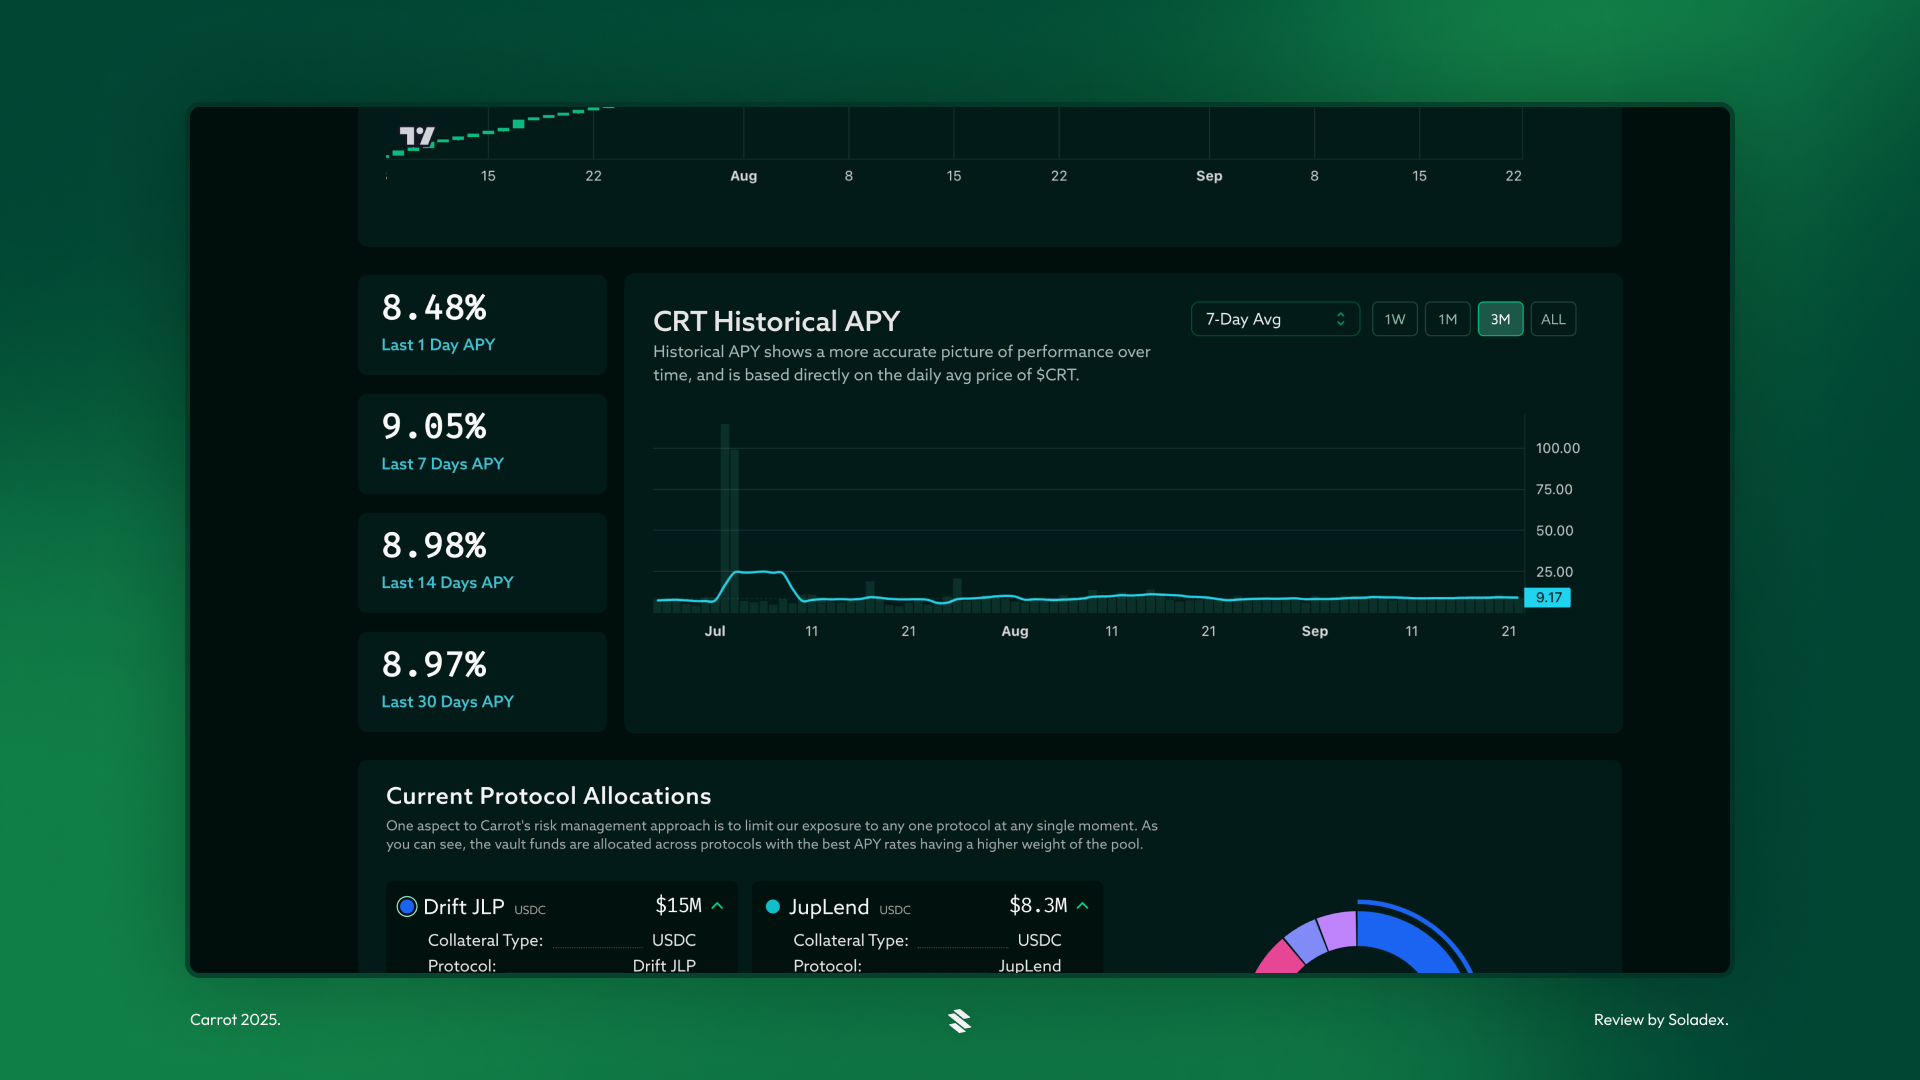Open the Last 14 Days APY card
Viewport: 1920px width, 1080px height.
click(482, 562)
